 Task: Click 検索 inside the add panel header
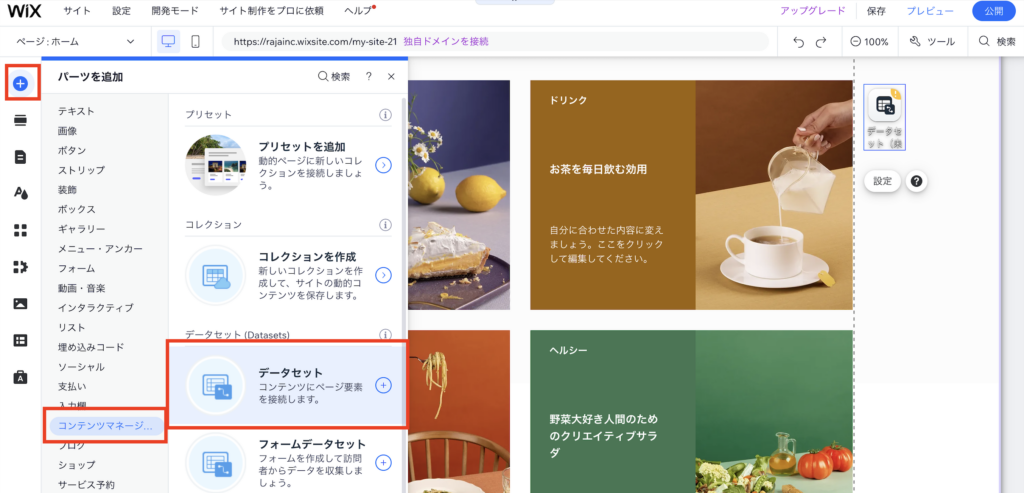tap(334, 76)
